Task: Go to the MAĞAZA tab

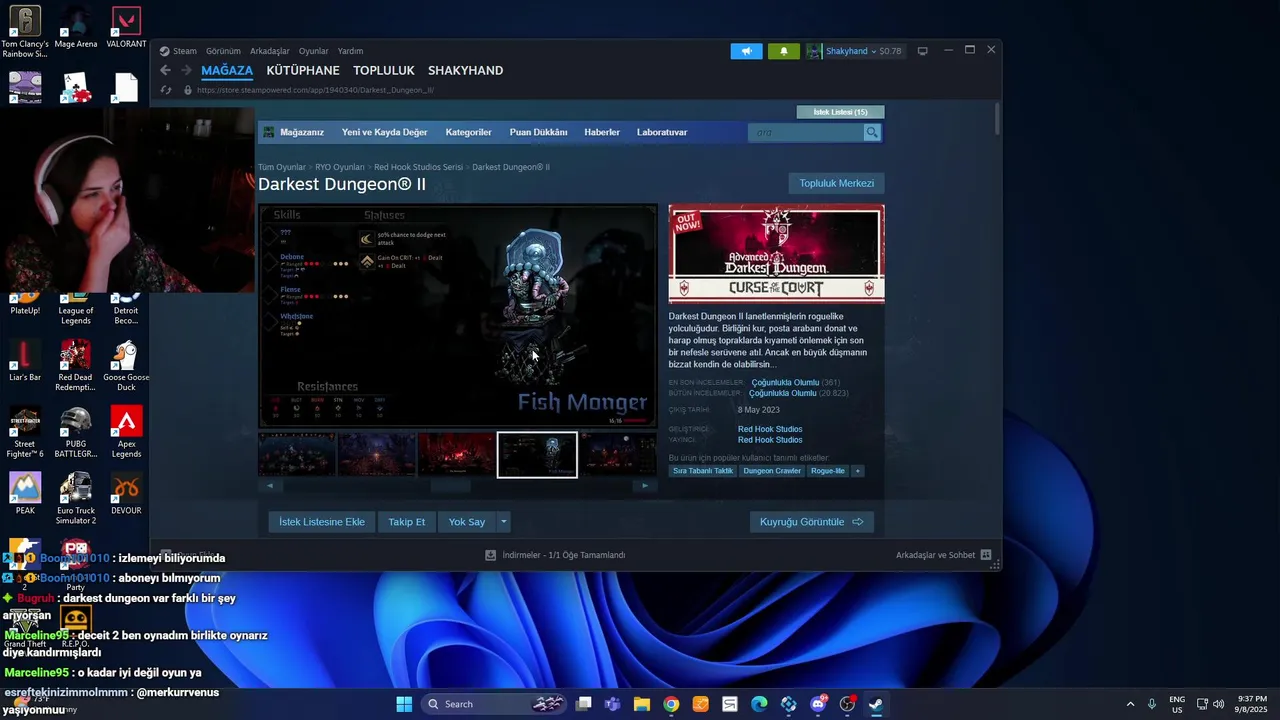Action: [227, 71]
